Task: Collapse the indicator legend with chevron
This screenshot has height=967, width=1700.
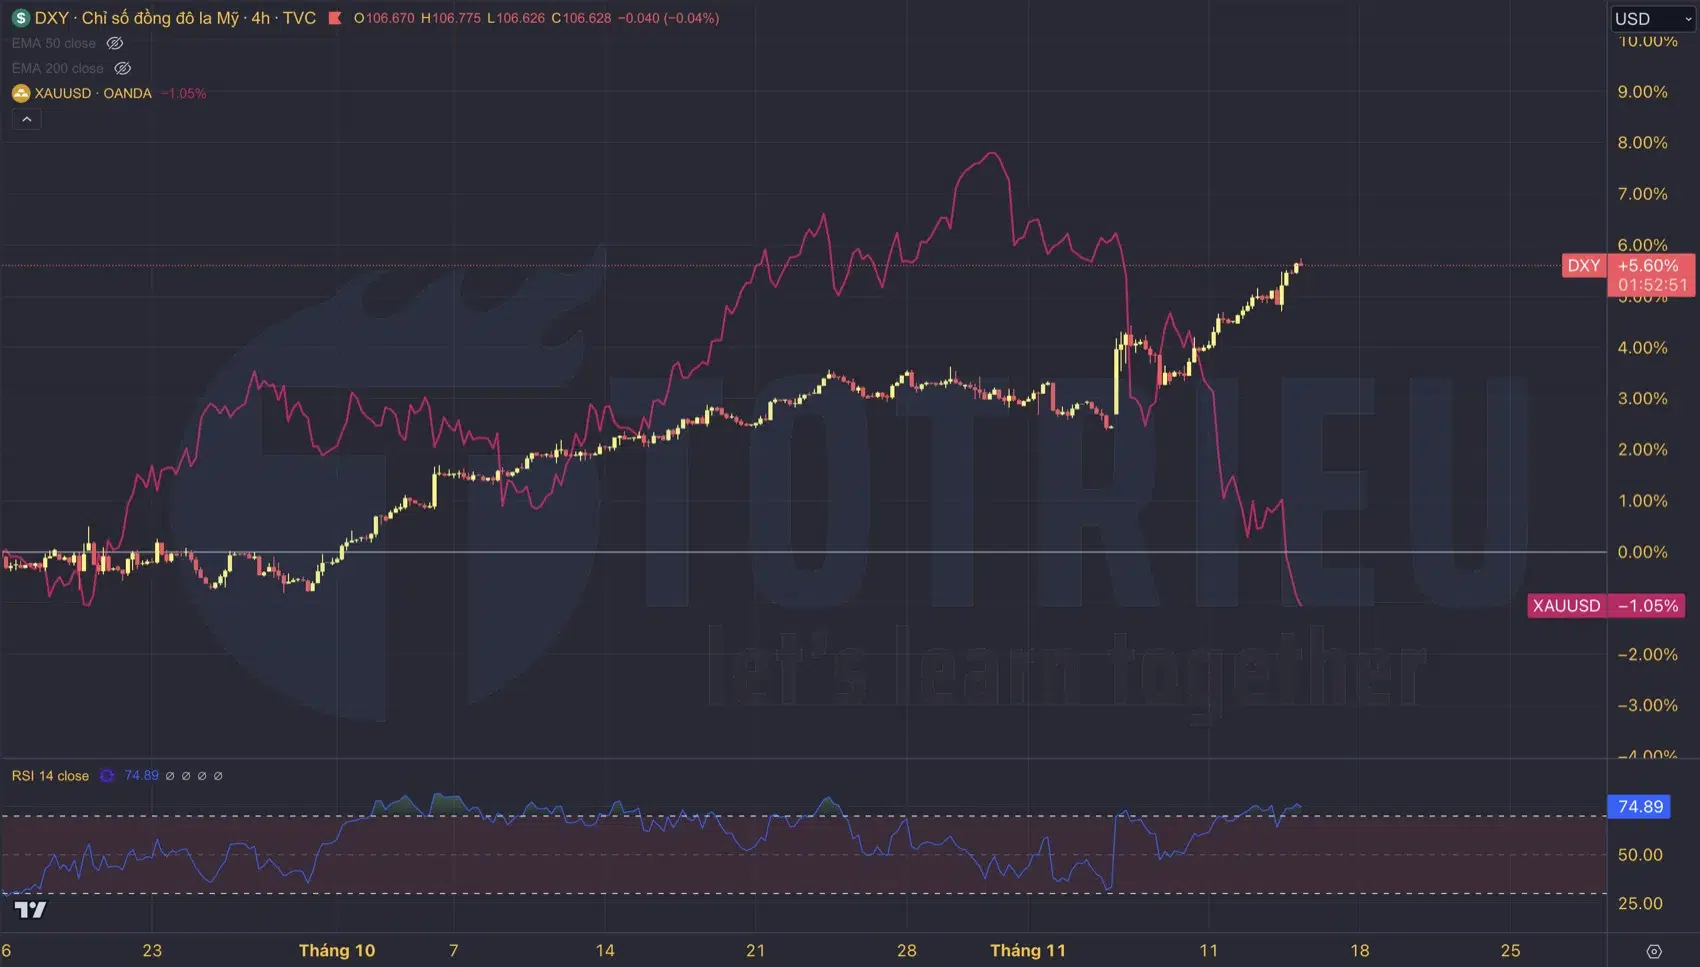Action: point(27,119)
